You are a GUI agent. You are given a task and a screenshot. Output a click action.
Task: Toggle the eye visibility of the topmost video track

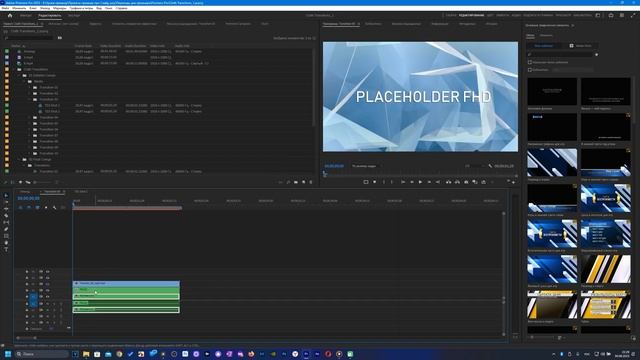pos(47,271)
